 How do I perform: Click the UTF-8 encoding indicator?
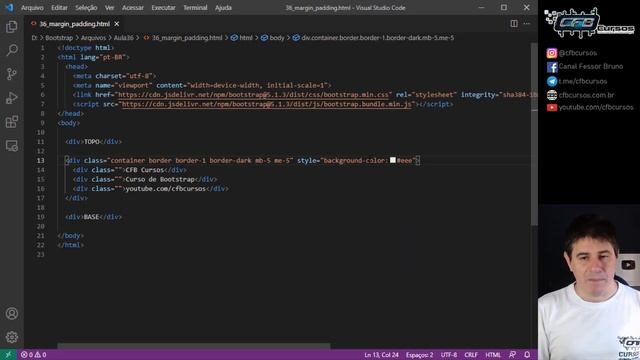click(449, 355)
